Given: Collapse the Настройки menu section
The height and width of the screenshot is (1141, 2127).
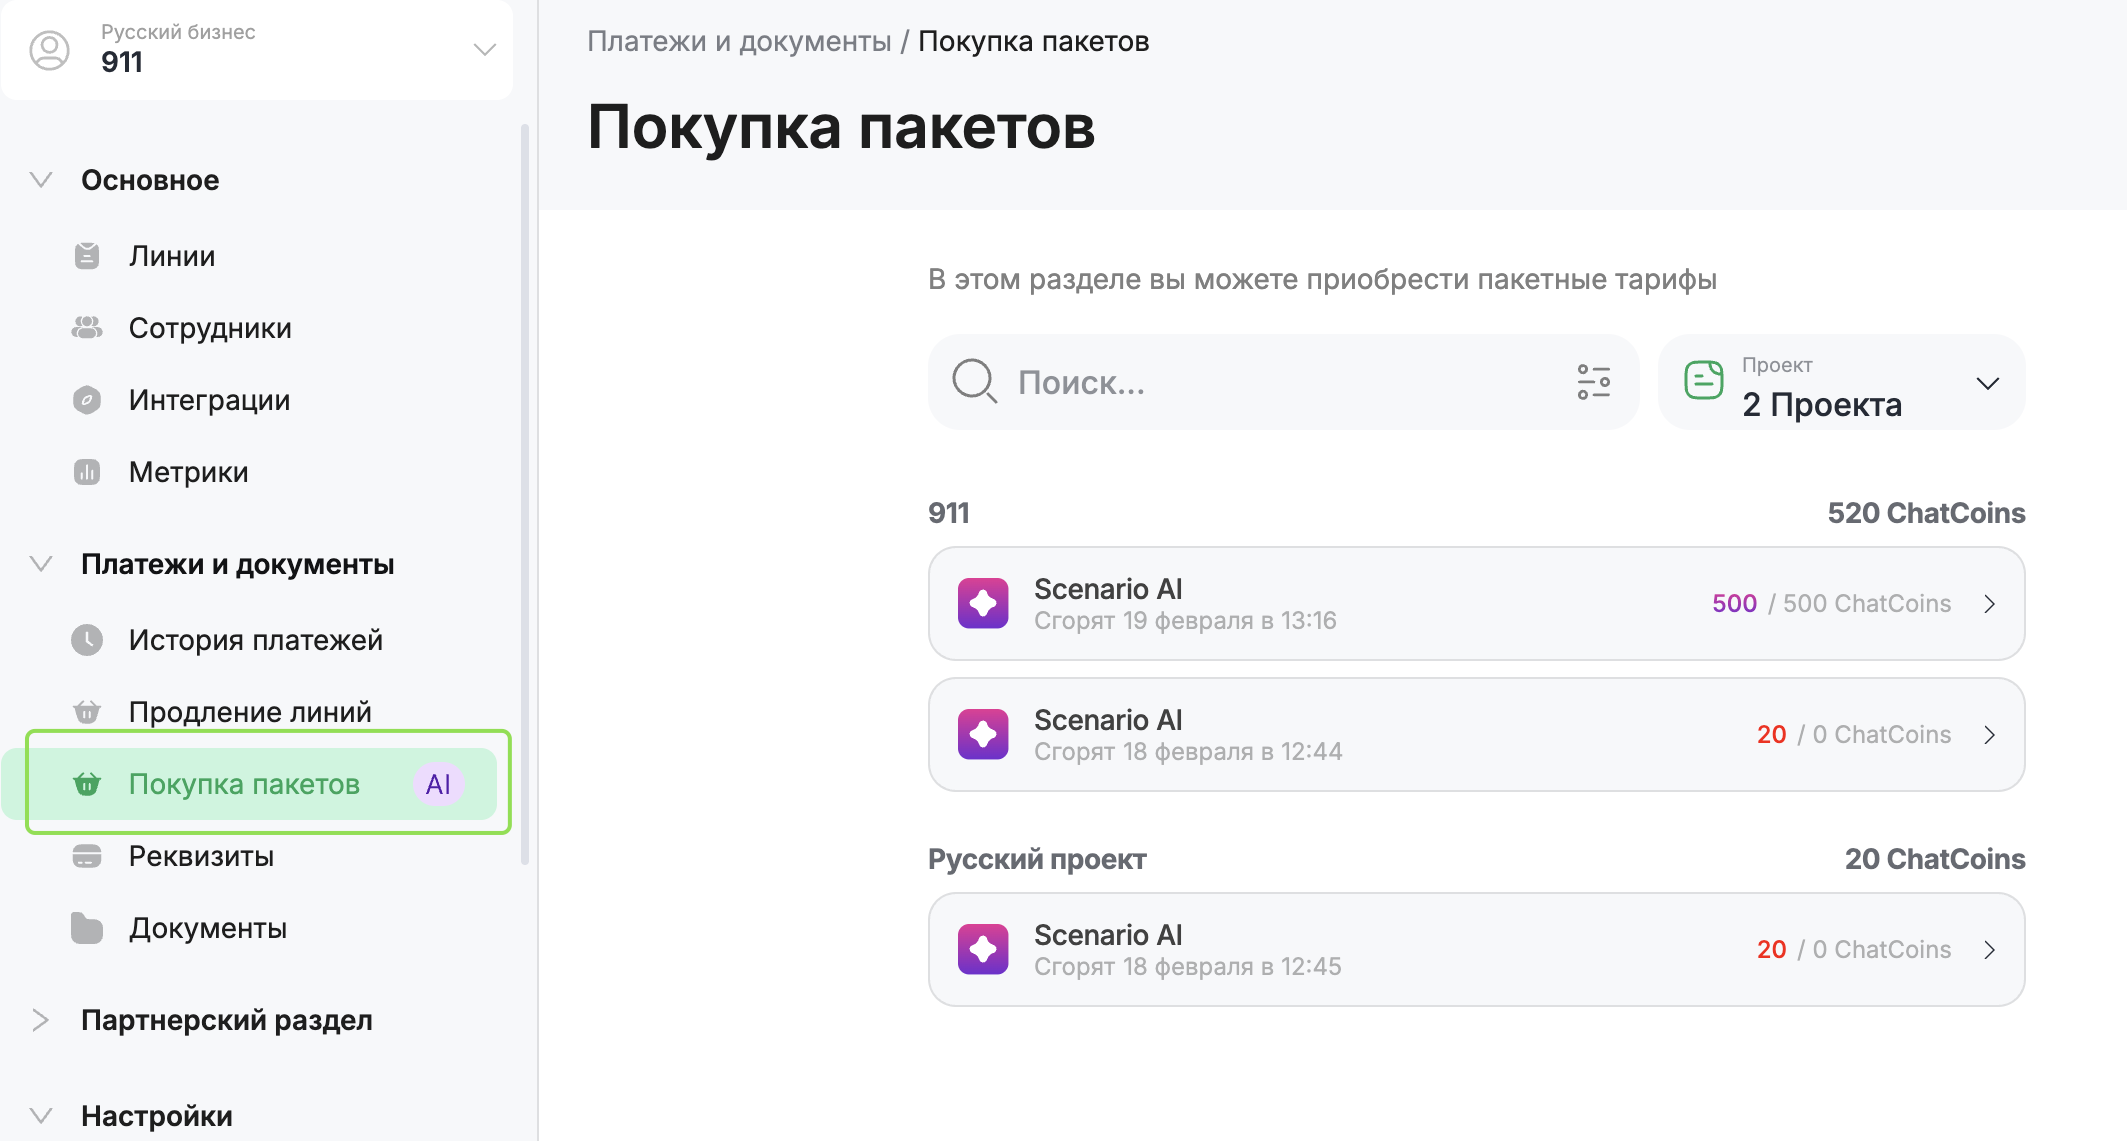Looking at the screenshot, I should (41, 1116).
